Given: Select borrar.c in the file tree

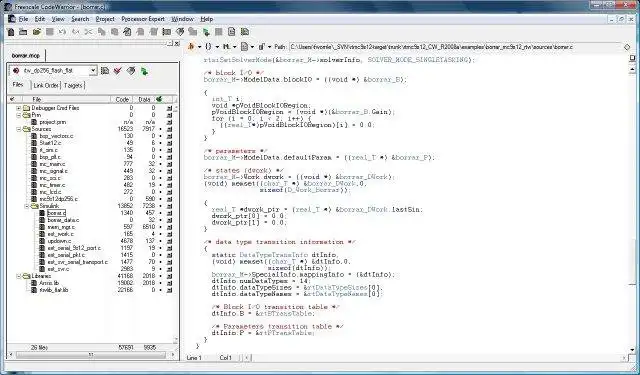Looking at the screenshot, I should 56,213.
